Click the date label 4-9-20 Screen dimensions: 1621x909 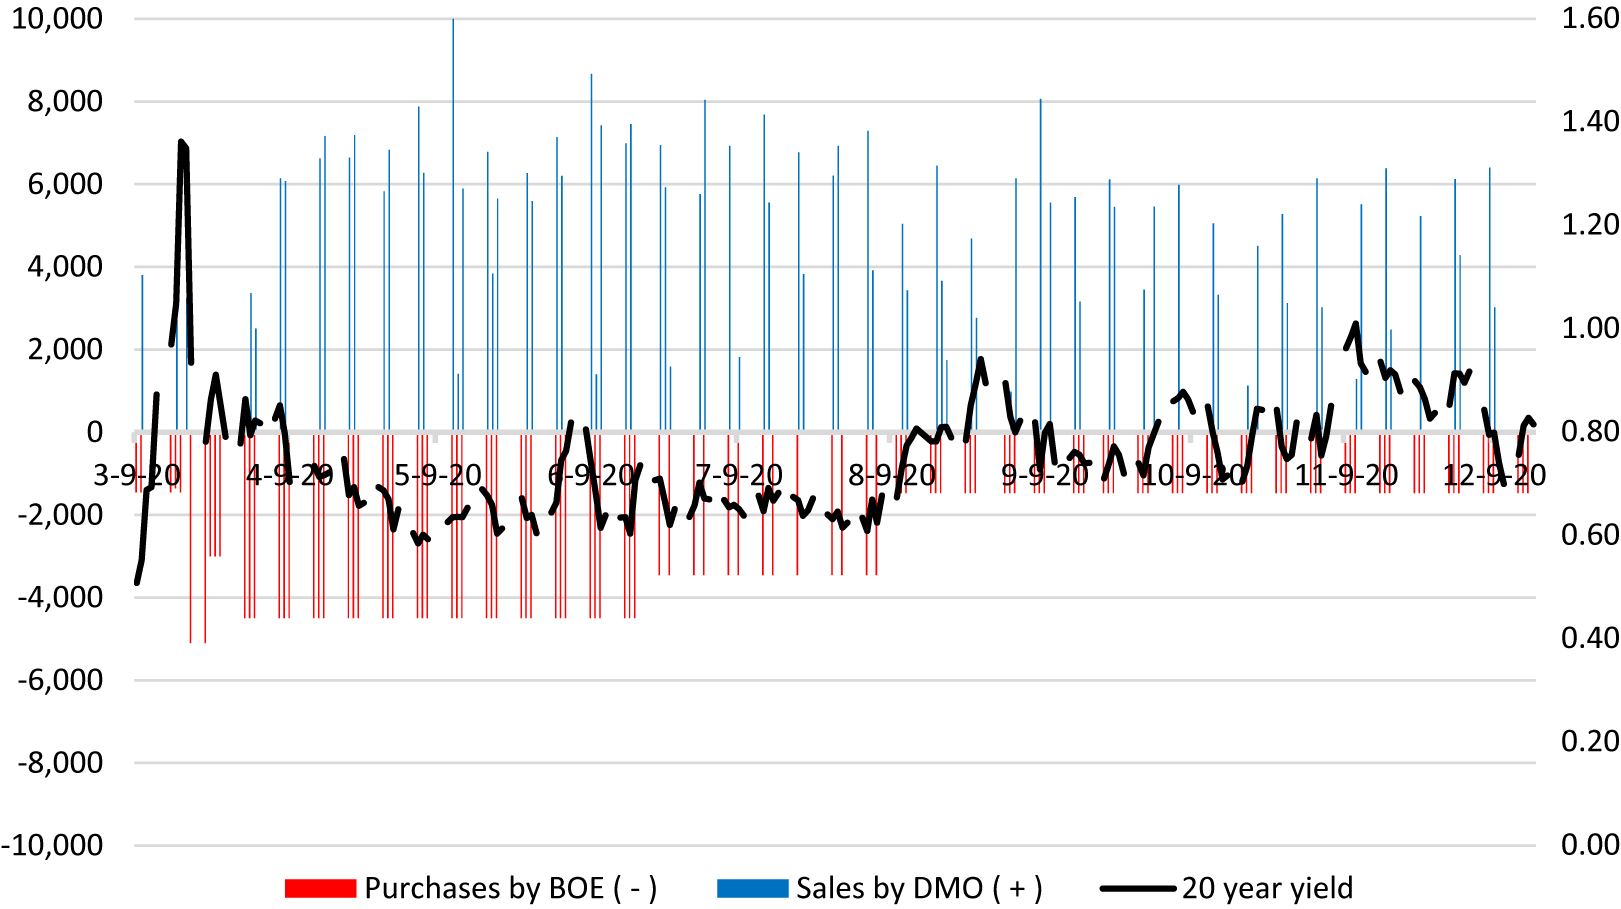pos(289,475)
